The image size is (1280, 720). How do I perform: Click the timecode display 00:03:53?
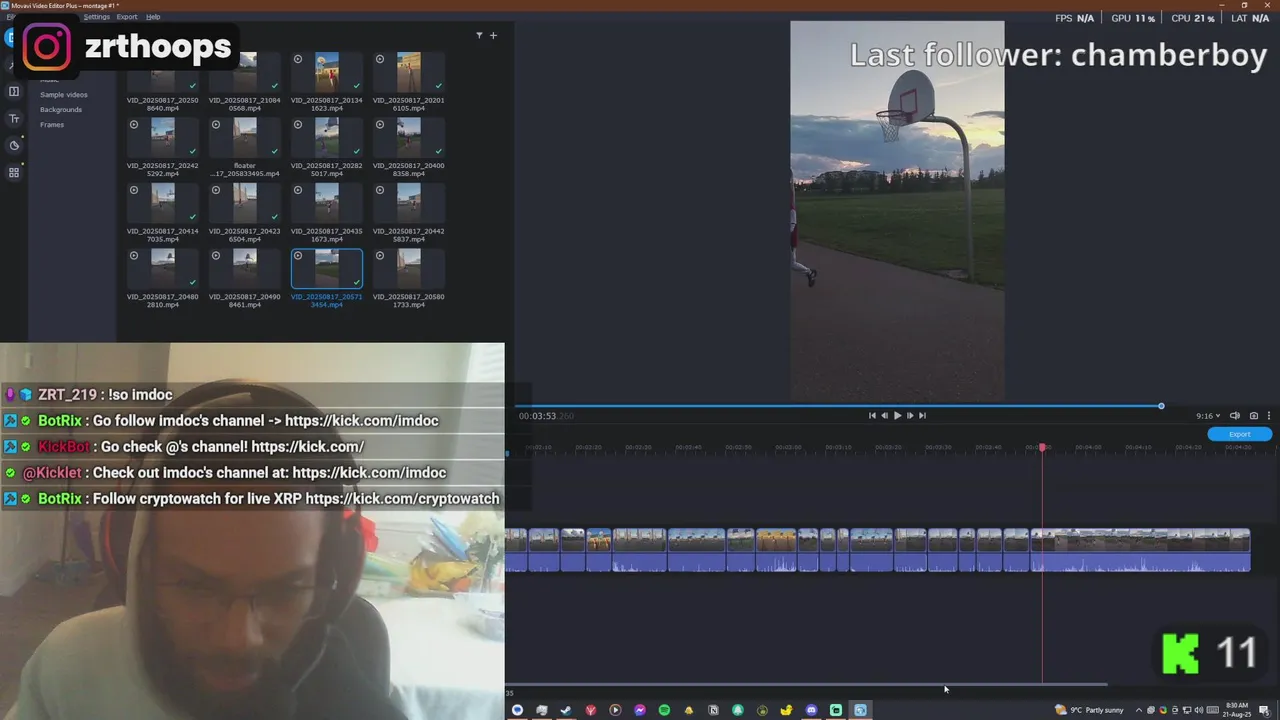click(546, 416)
